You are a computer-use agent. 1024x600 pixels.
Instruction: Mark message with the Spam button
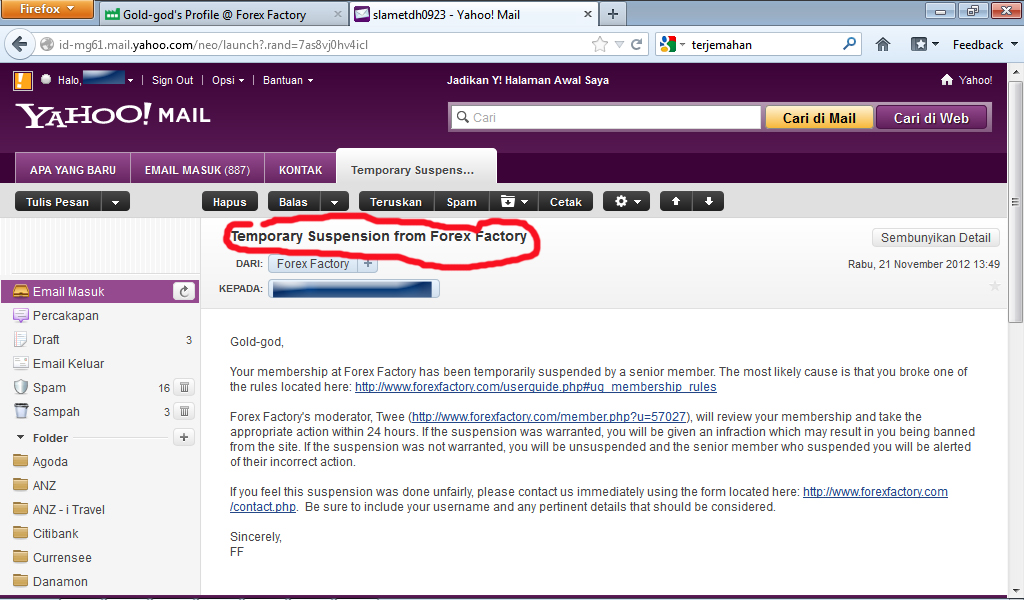[462, 202]
